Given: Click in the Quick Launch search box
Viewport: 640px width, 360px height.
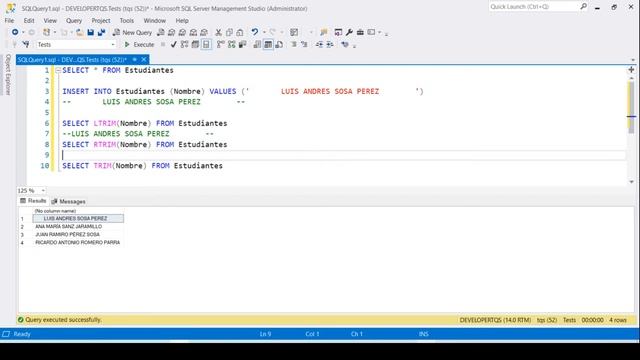Looking at the screenshot, I should click(533, 7).
